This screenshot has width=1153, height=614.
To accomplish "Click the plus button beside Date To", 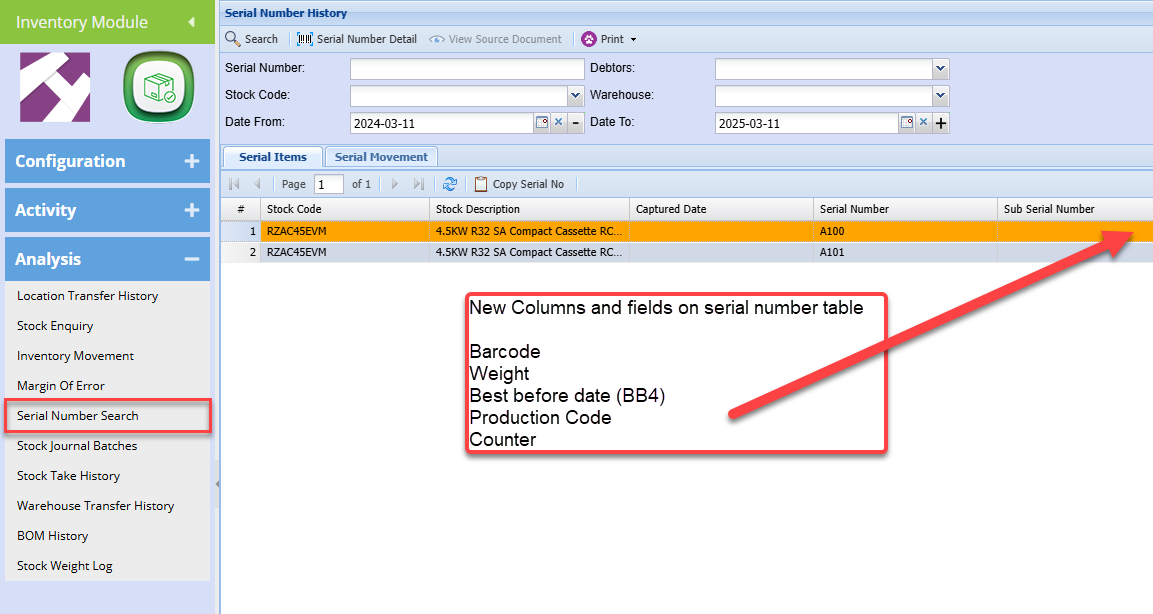I will (941, 123).
